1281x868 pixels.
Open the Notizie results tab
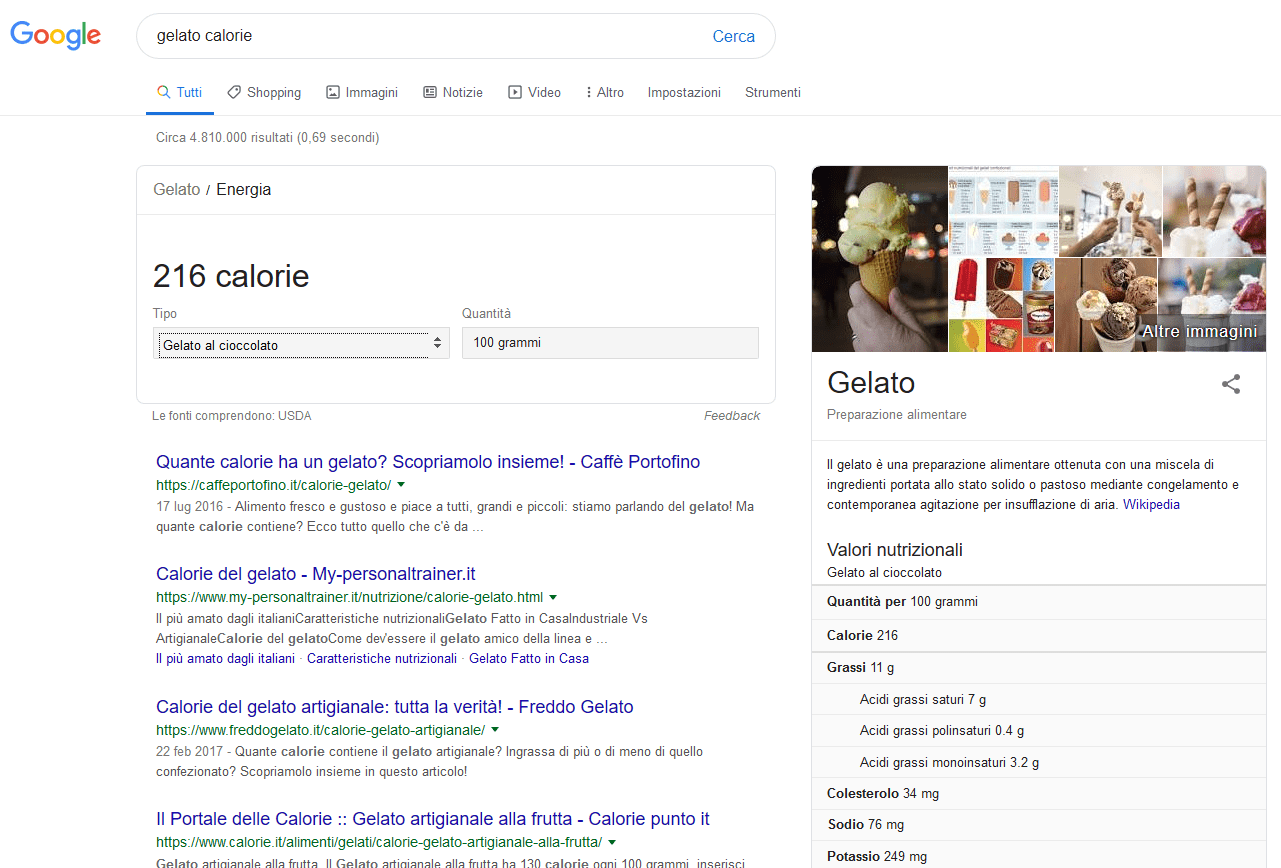[x=453, y=92]
